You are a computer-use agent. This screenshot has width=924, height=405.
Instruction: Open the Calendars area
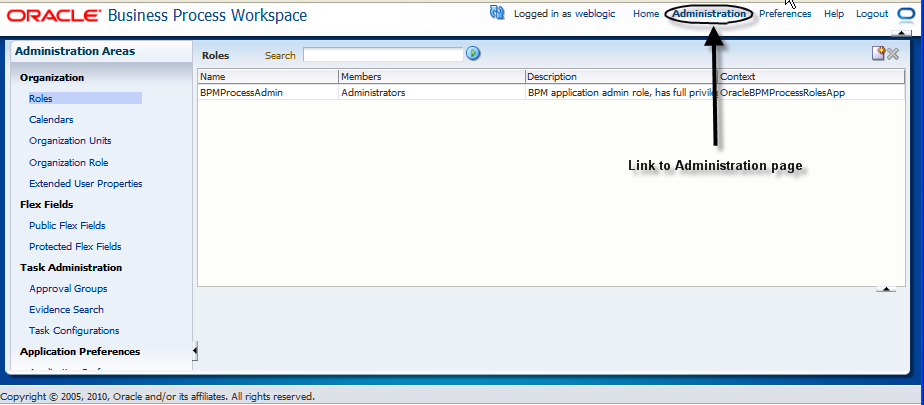(51, 120)
